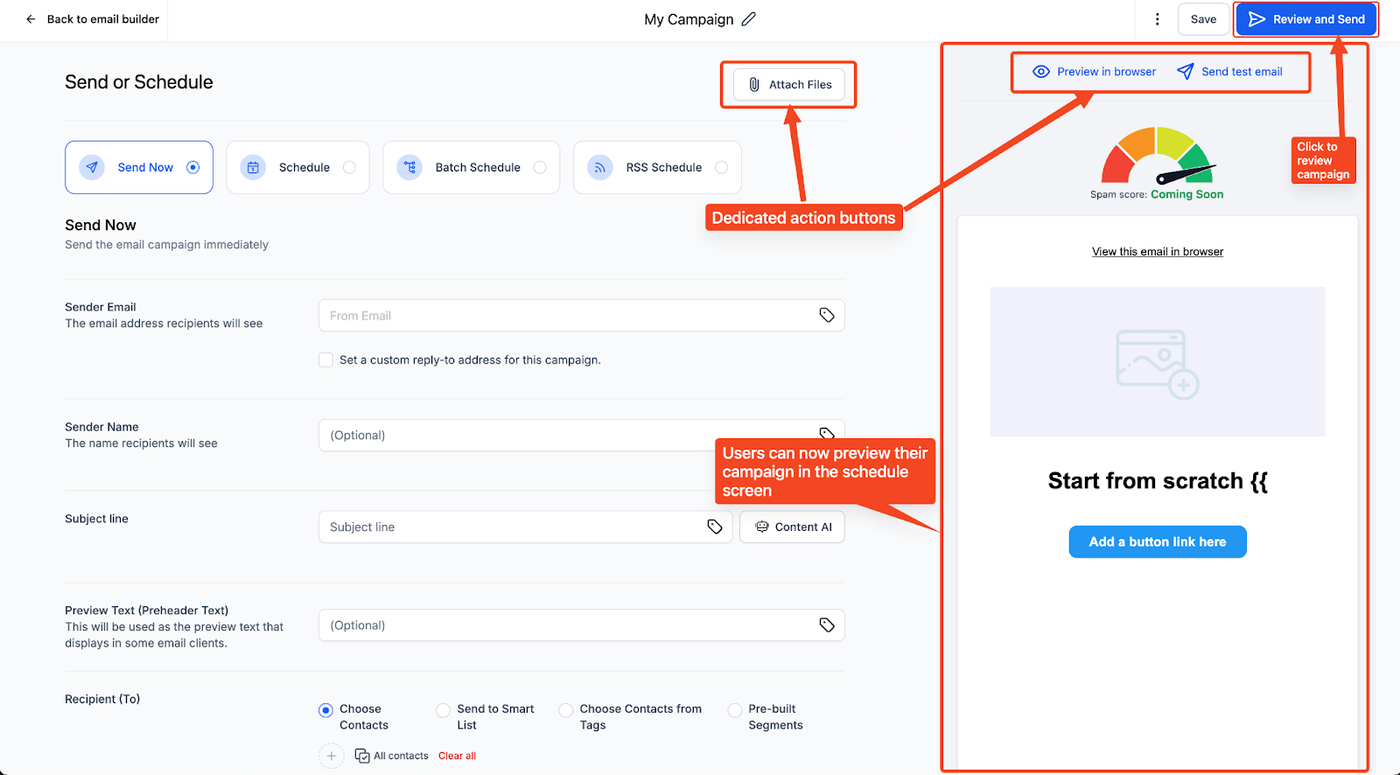1400x775 pixels.
Task: Open Preview in browser link
Action: [x=1094, y=72]
